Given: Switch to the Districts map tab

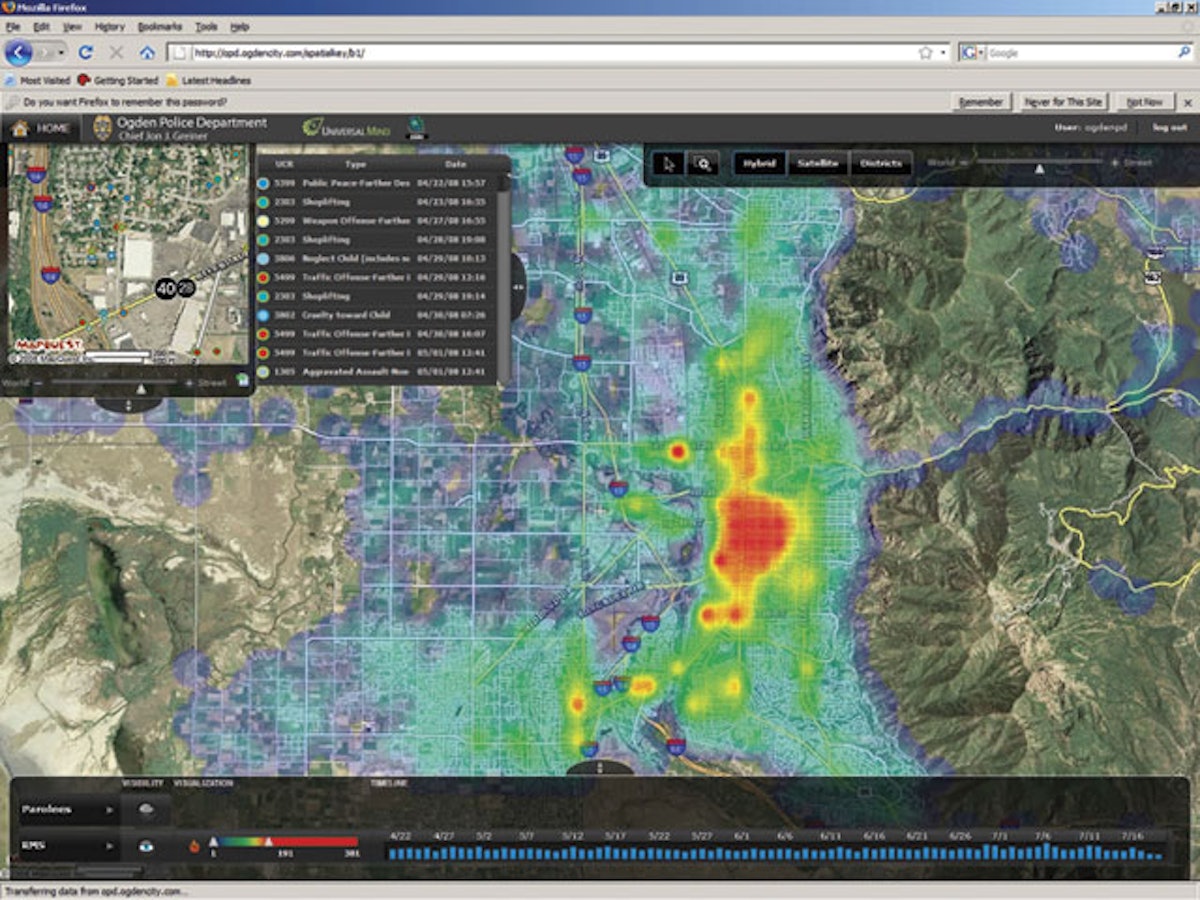Looking at the screenshot, I should [881, 163].
